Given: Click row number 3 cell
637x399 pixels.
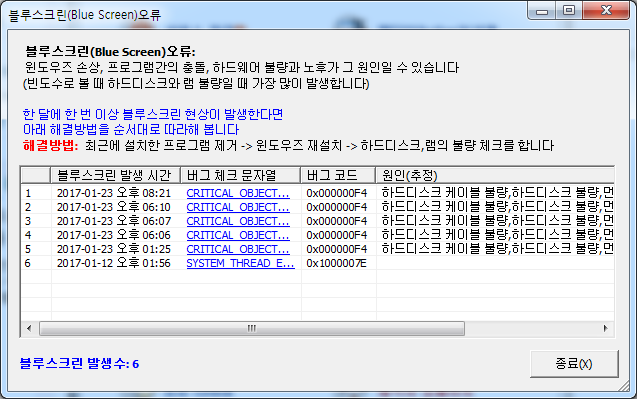Looking at the screenshot, I should coord(36,221).
